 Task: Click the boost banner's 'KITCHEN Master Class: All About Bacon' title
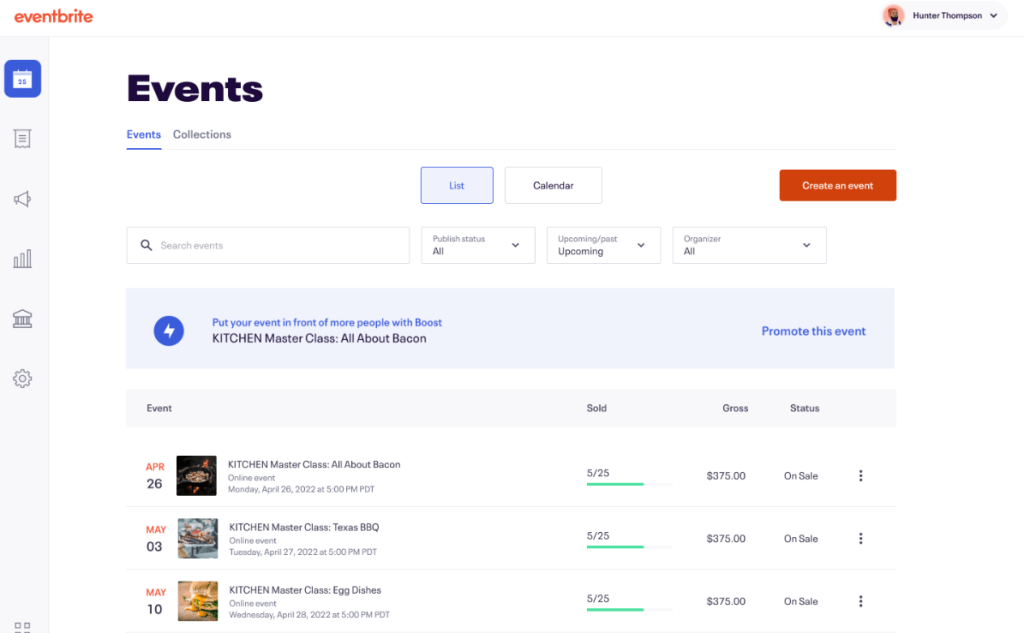click(319, 338)
